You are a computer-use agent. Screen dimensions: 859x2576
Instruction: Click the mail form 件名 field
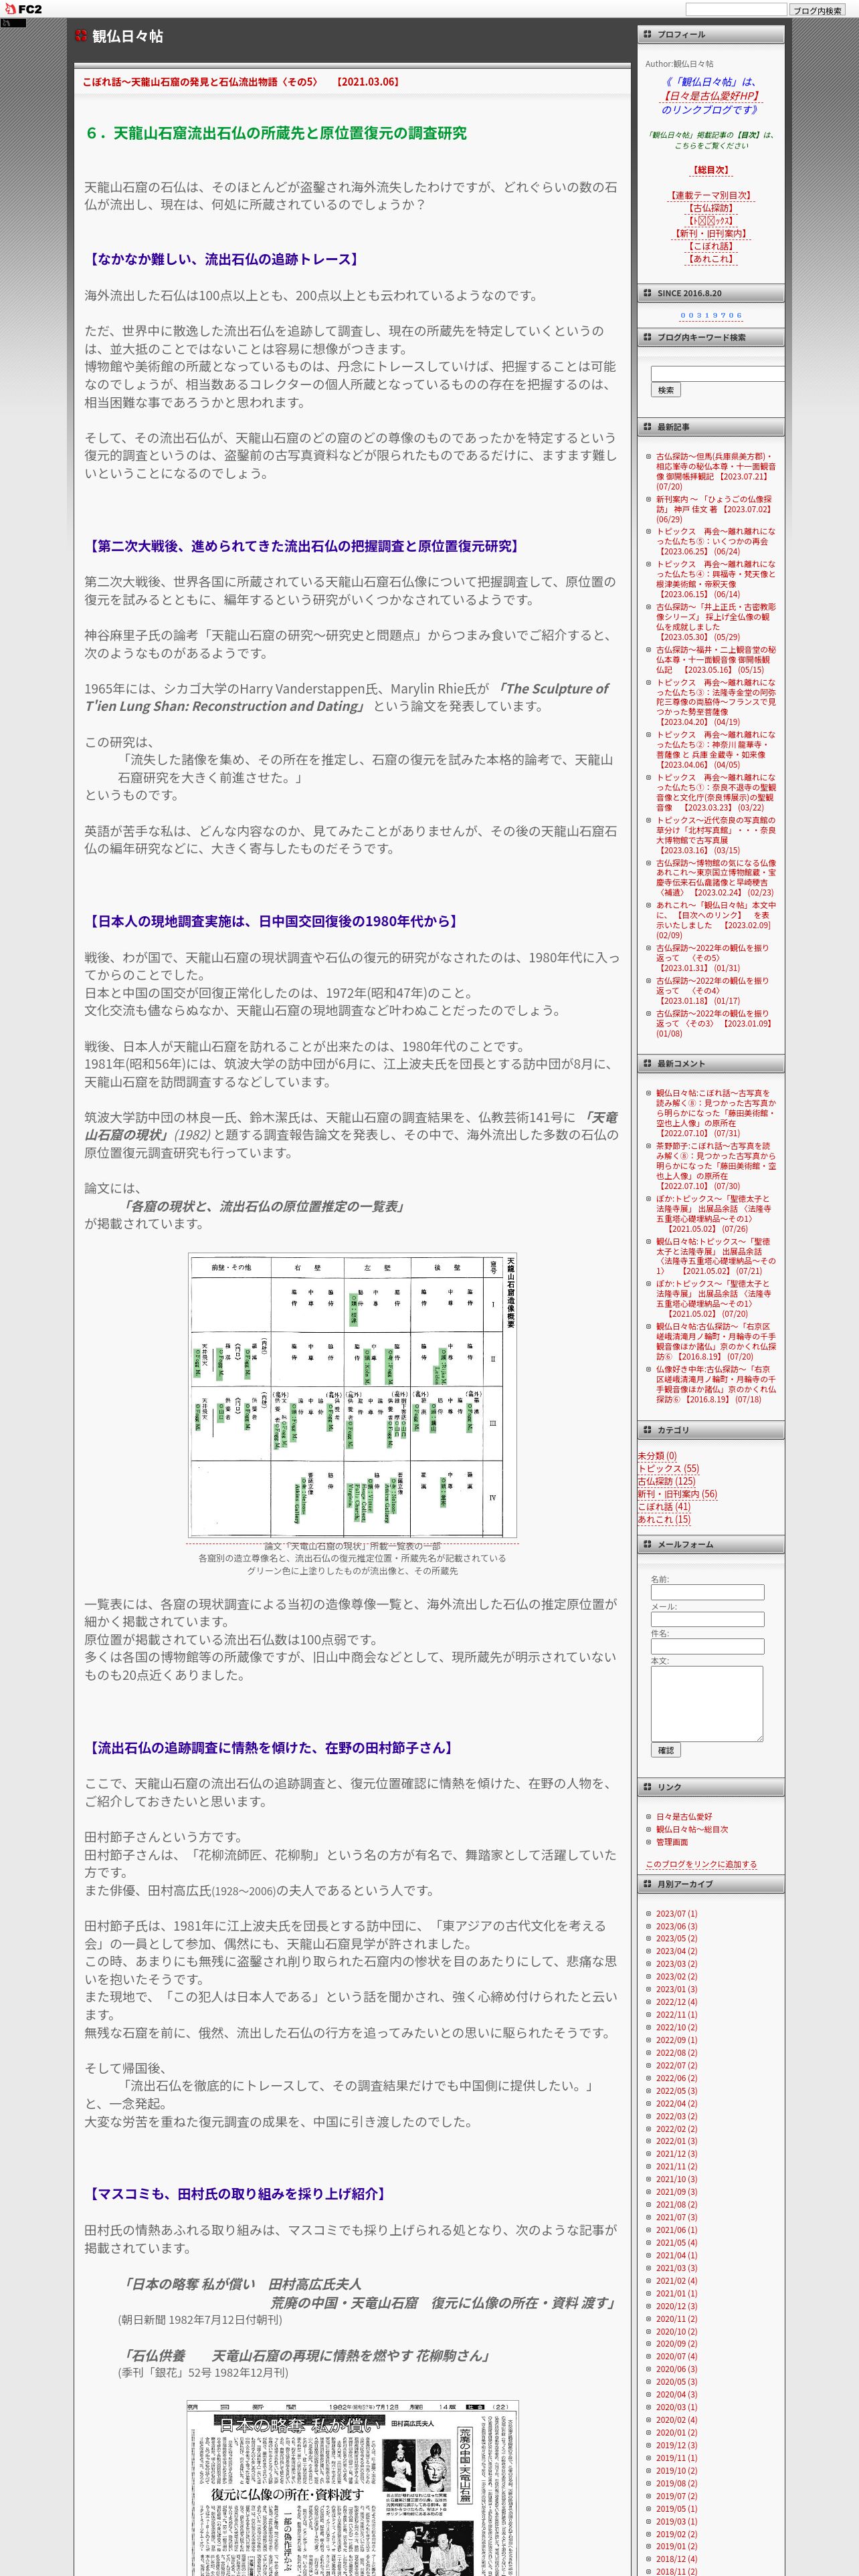click(x=707, y=1646)
